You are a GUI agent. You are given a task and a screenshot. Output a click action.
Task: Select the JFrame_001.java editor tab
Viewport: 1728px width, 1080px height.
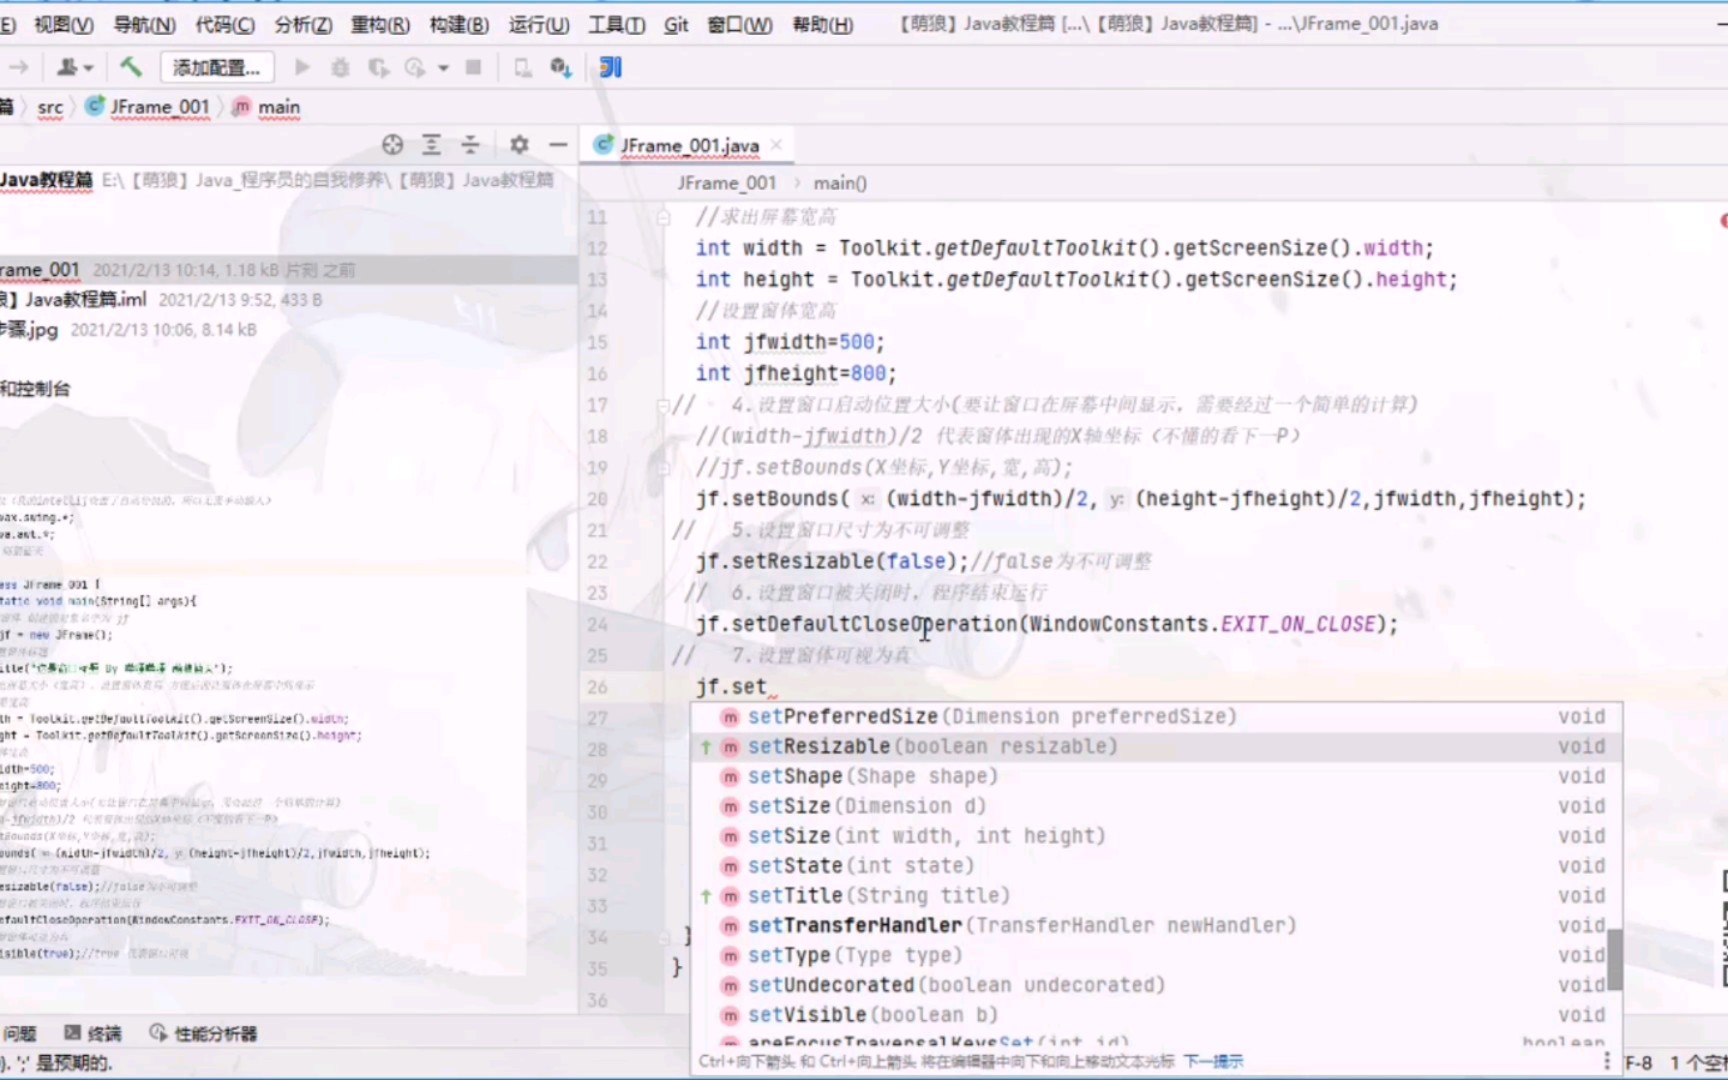click(688, 146)
